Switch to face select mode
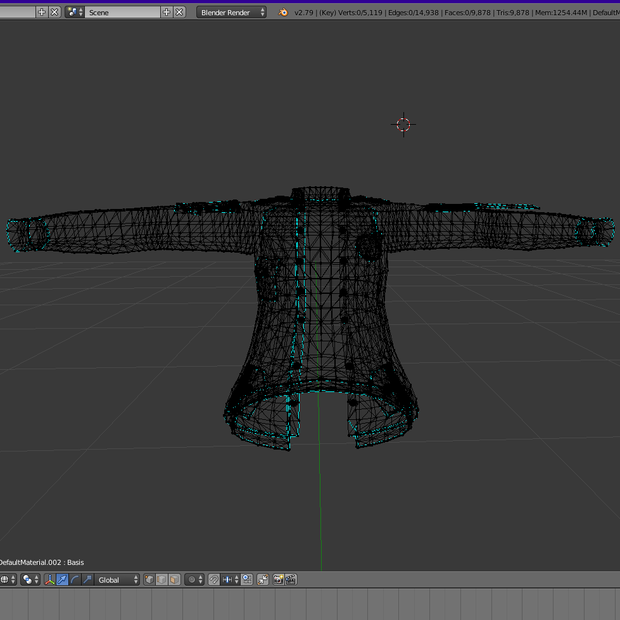The width and height of the screenshot is (620, 620). click(174, 580)
